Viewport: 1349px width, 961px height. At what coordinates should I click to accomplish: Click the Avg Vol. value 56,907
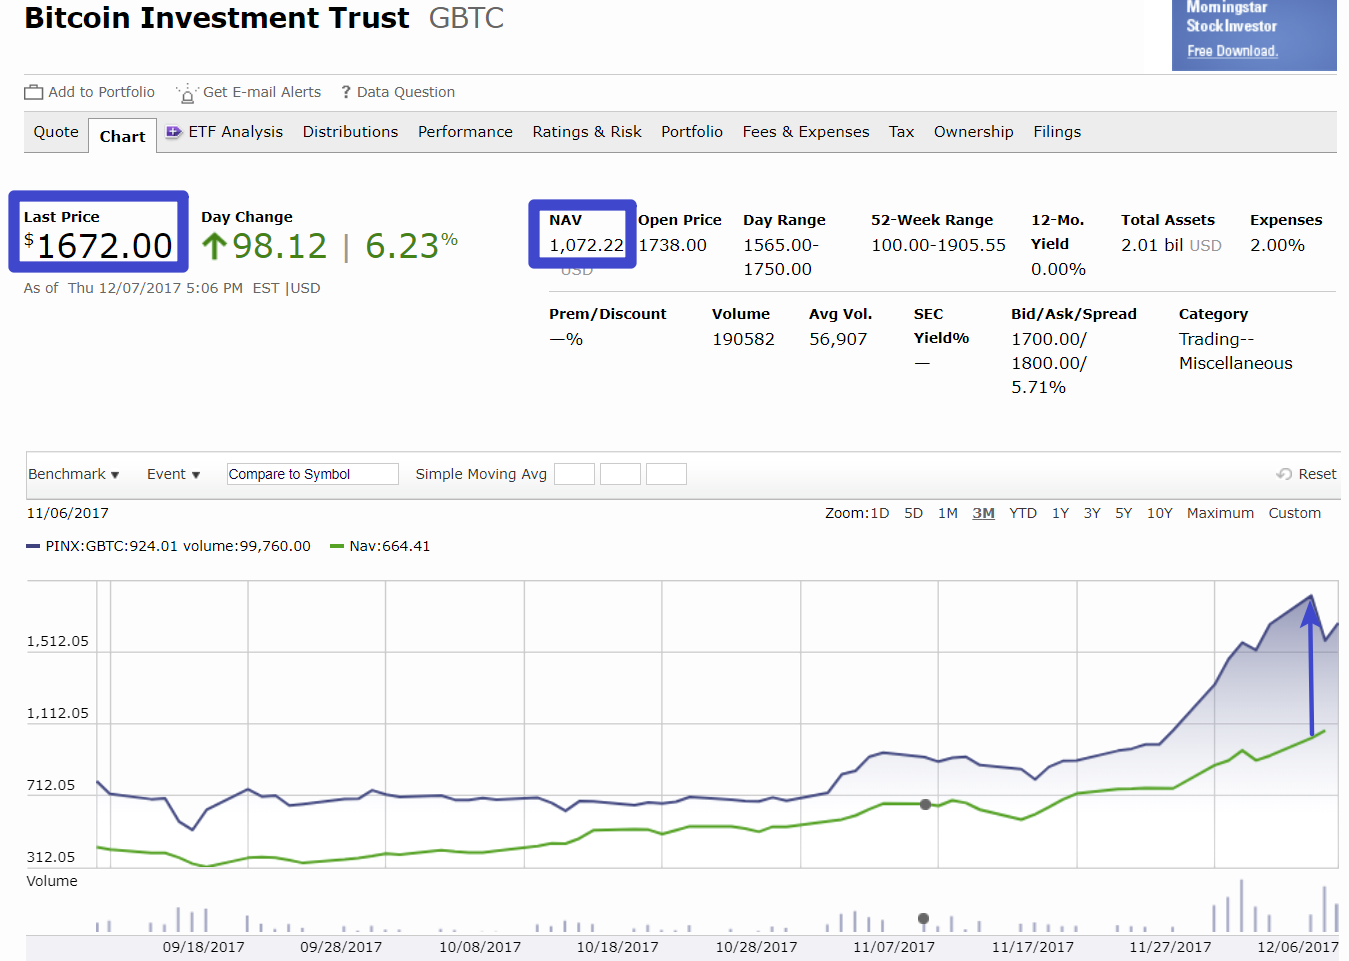click(x=838, y=339)
